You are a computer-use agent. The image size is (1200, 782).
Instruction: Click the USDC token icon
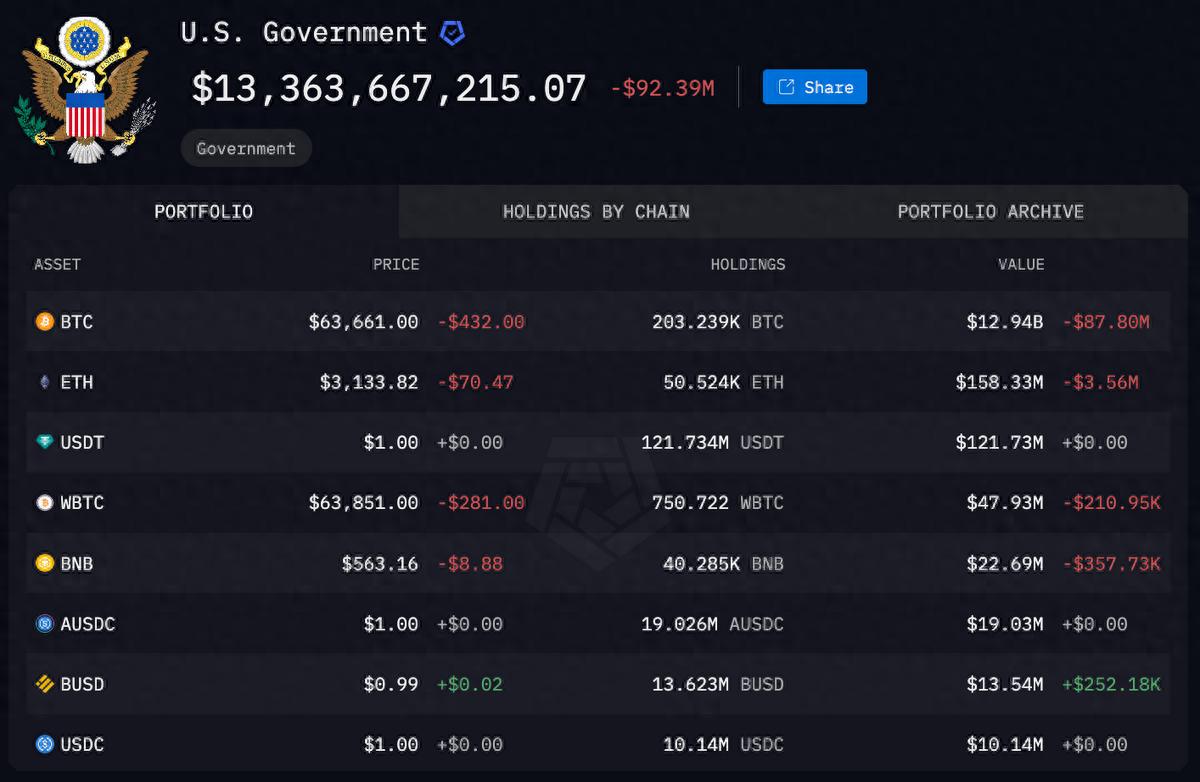[x=44, y=744]
